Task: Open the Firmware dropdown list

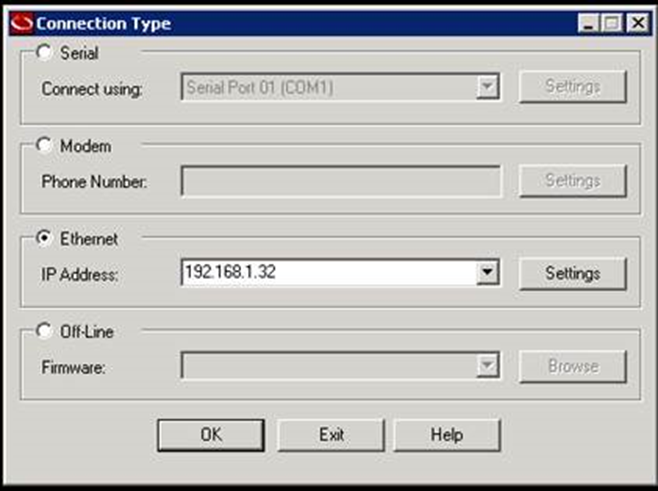Action: (x=487, y=366)
